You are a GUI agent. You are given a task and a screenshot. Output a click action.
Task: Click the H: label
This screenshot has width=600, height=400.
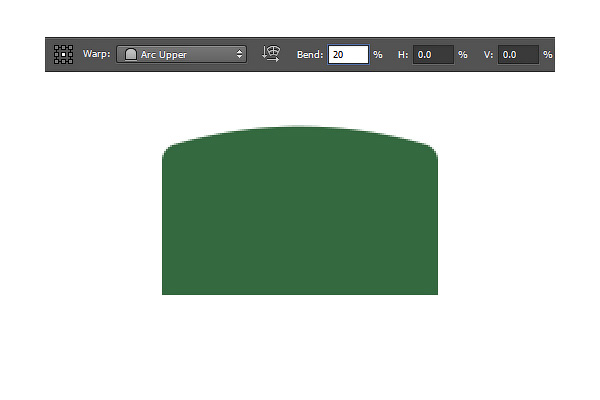tap(403, 55)
